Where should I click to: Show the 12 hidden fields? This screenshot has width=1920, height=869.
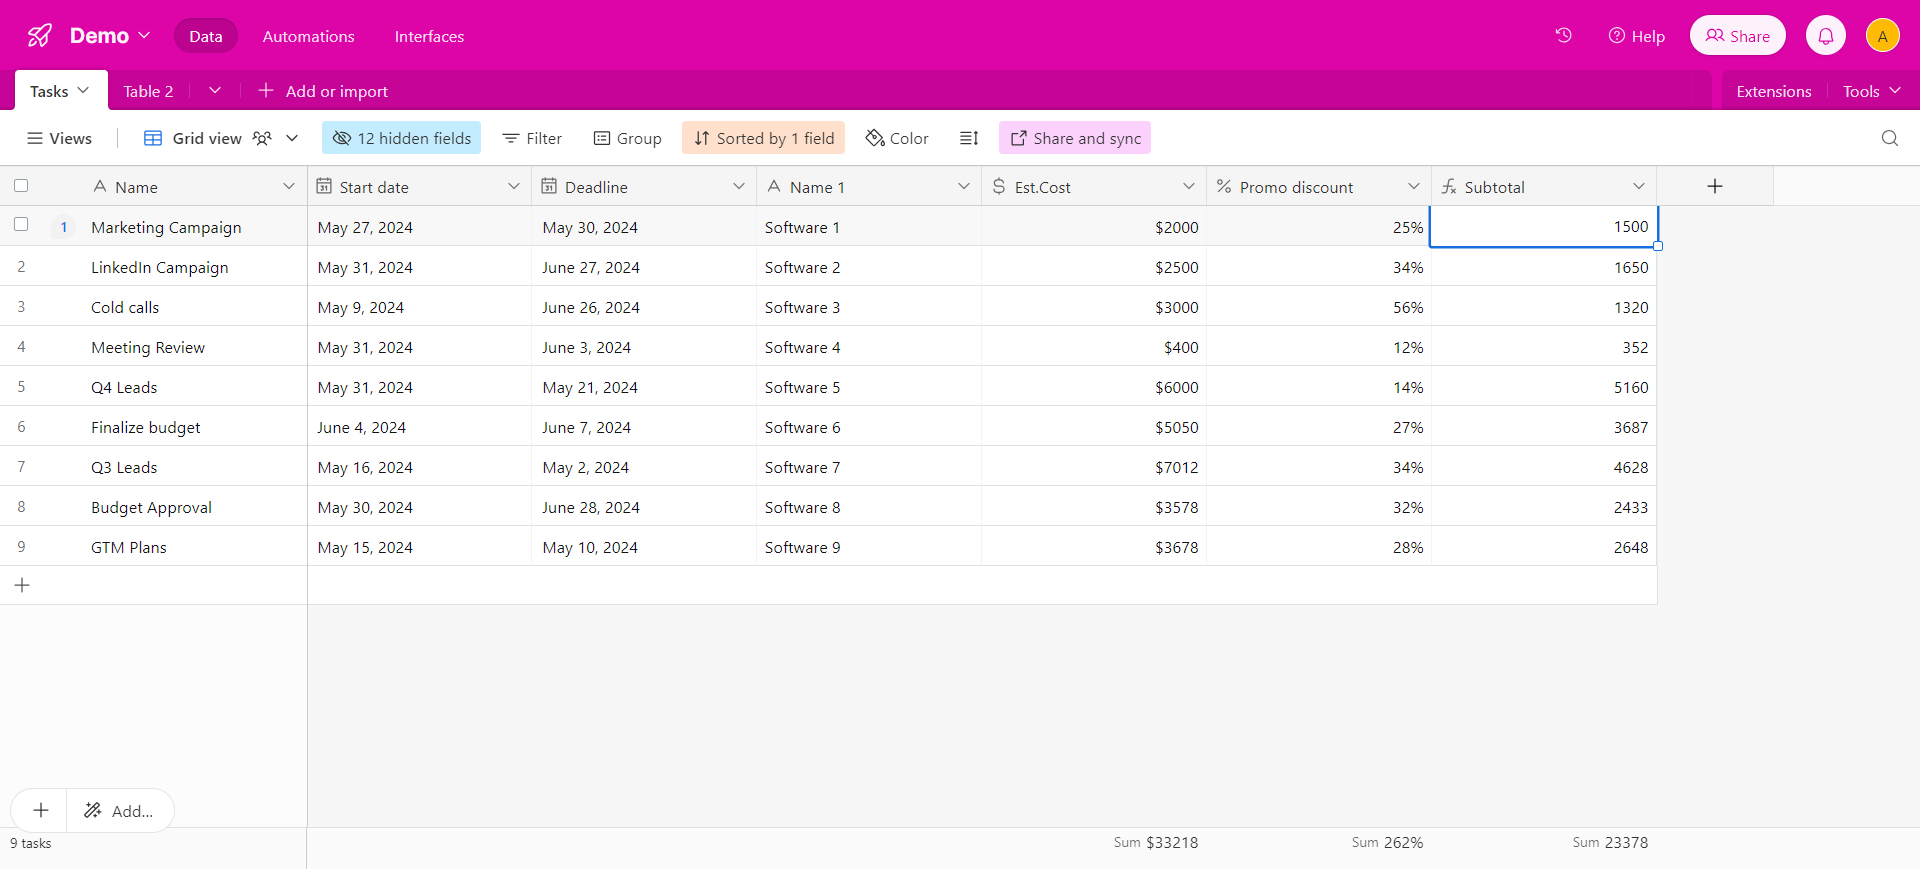(401, 138)
